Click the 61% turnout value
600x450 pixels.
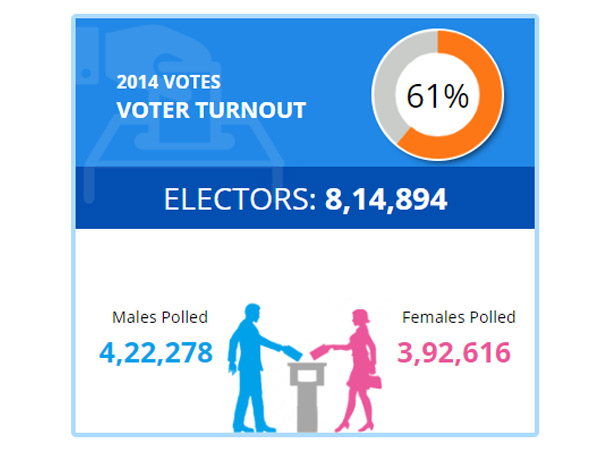(x=437, y=96)
